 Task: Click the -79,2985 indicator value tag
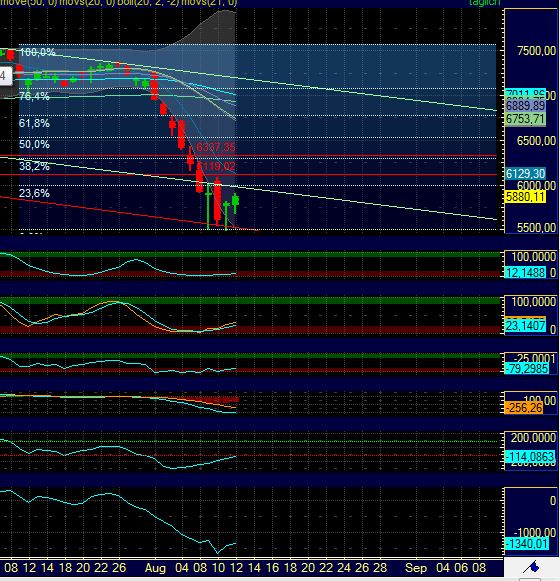[526, 369]
